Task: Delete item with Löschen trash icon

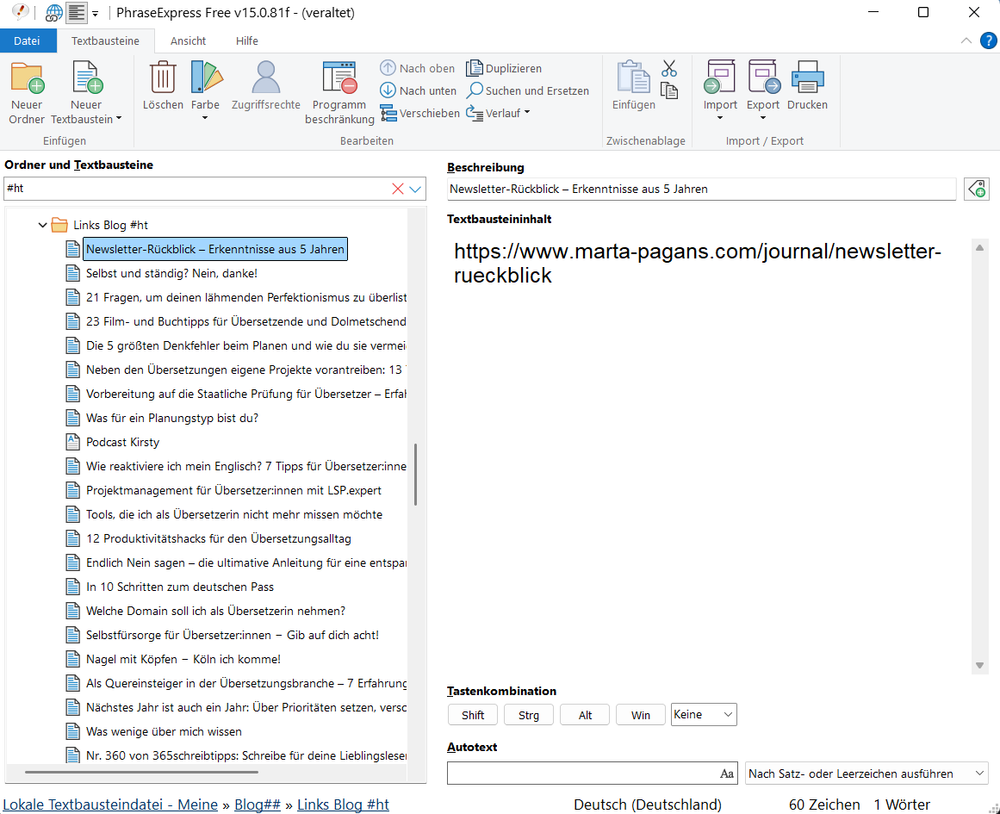Action: (x=163, y=85)
